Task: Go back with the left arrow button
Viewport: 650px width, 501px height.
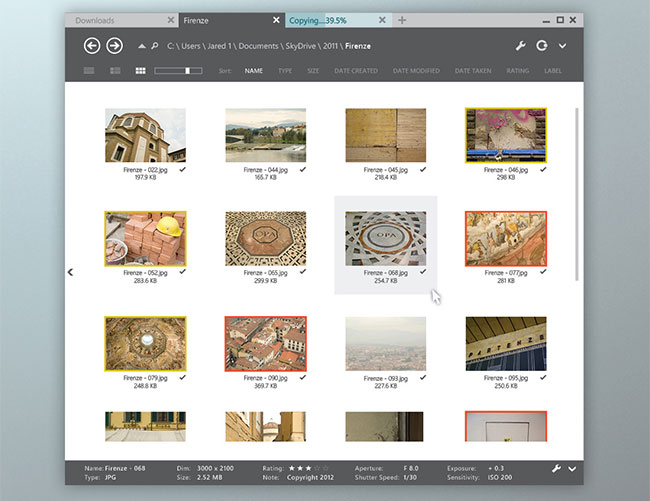Action: [x=92, y=46]
